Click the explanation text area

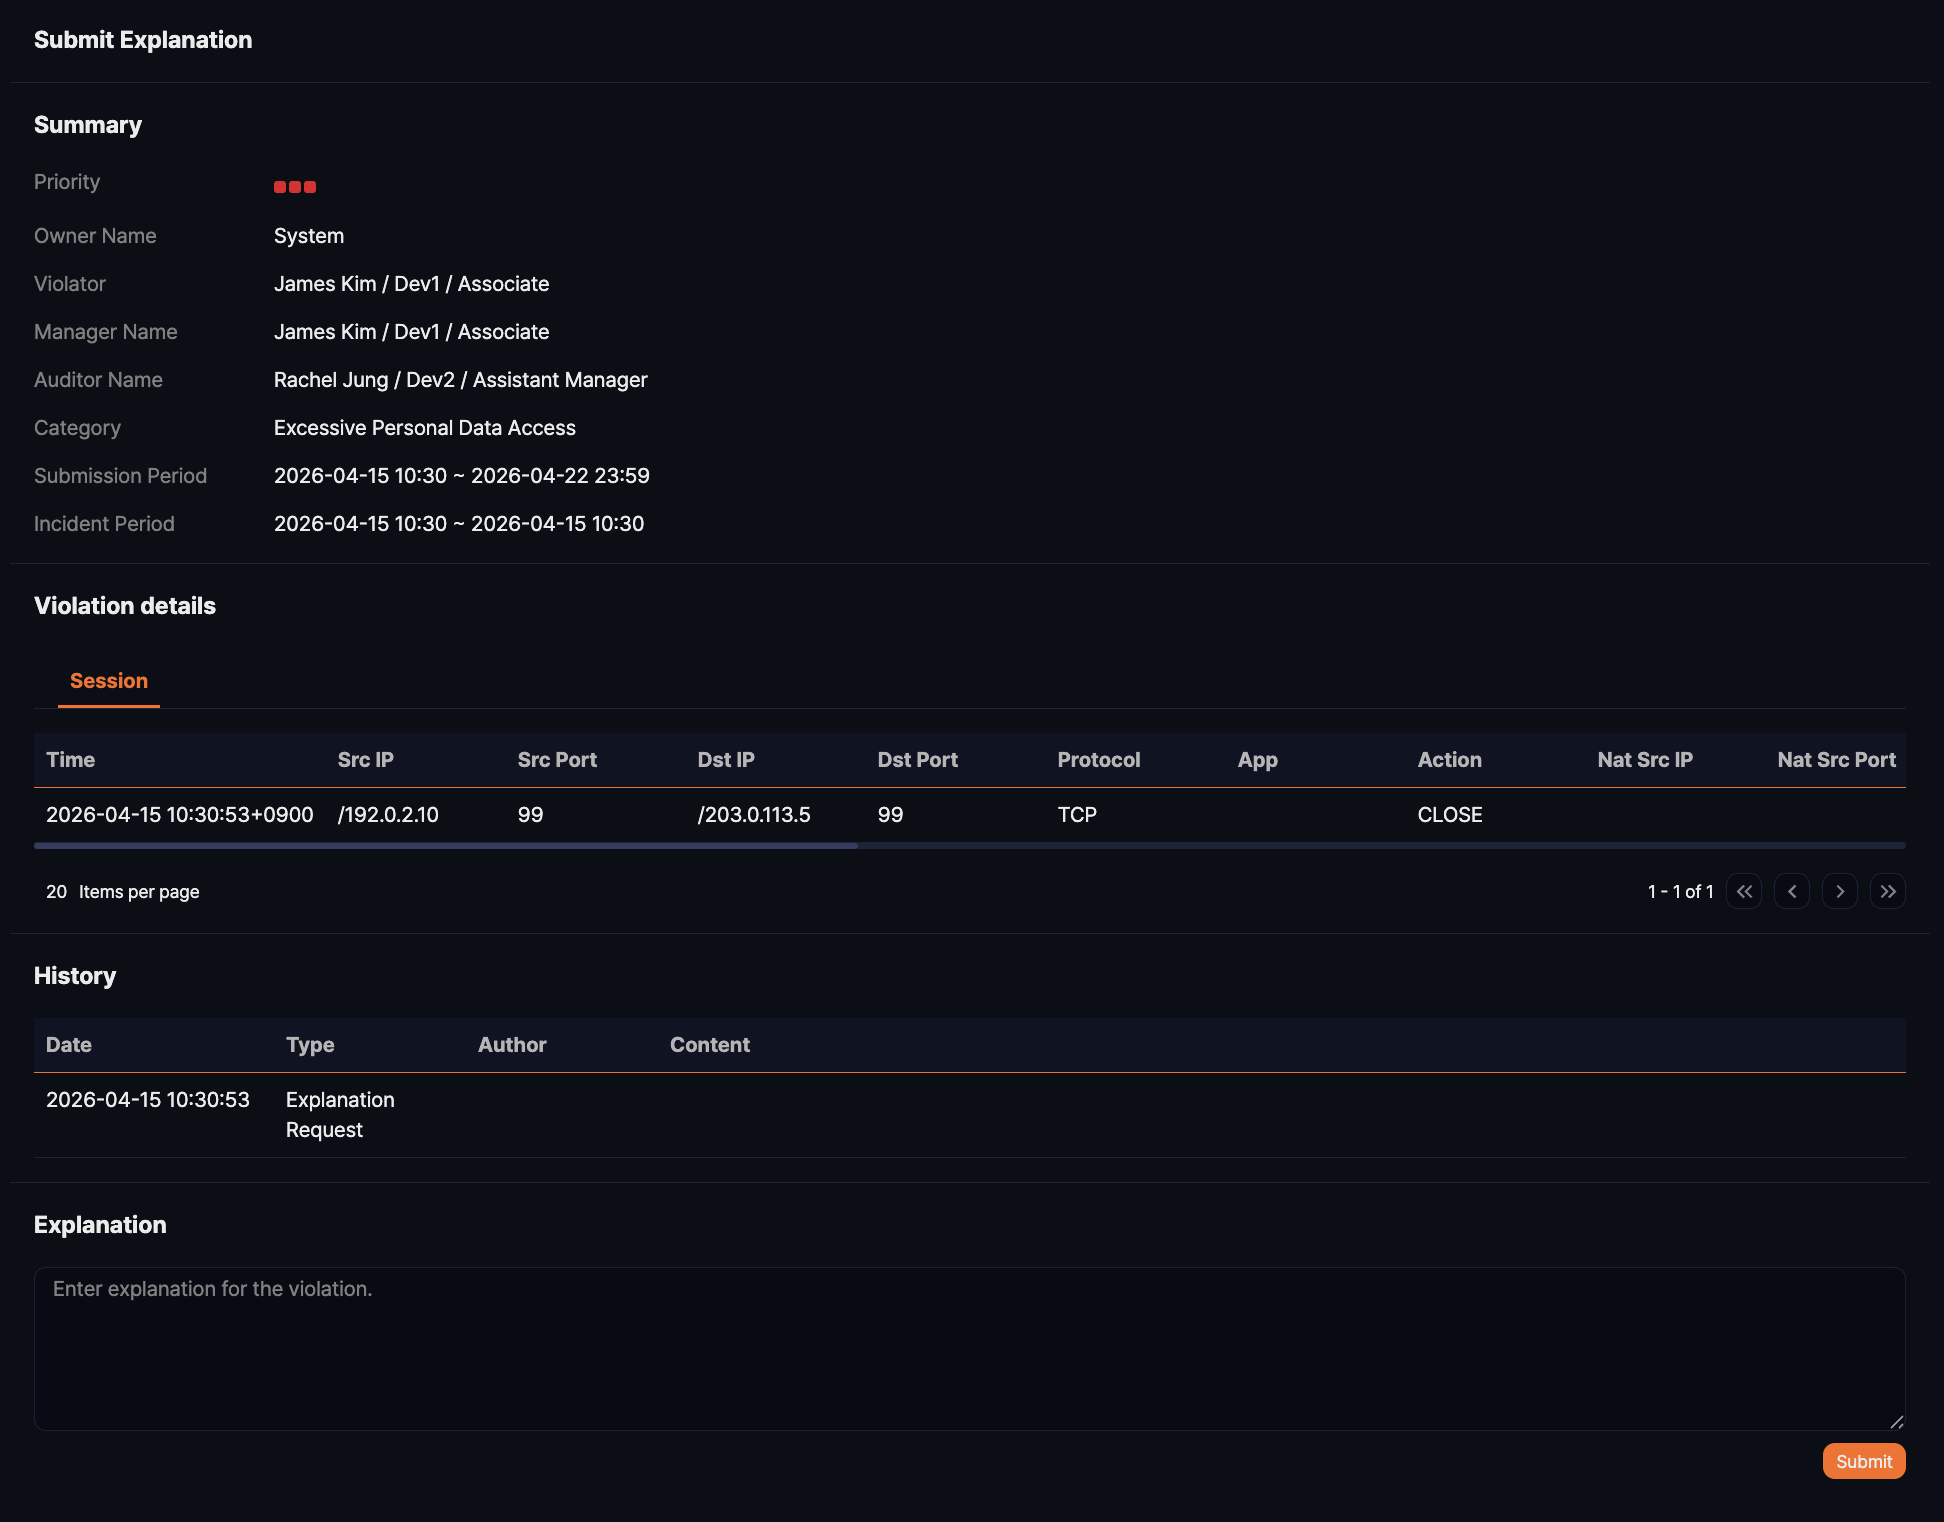(968, 1348)
